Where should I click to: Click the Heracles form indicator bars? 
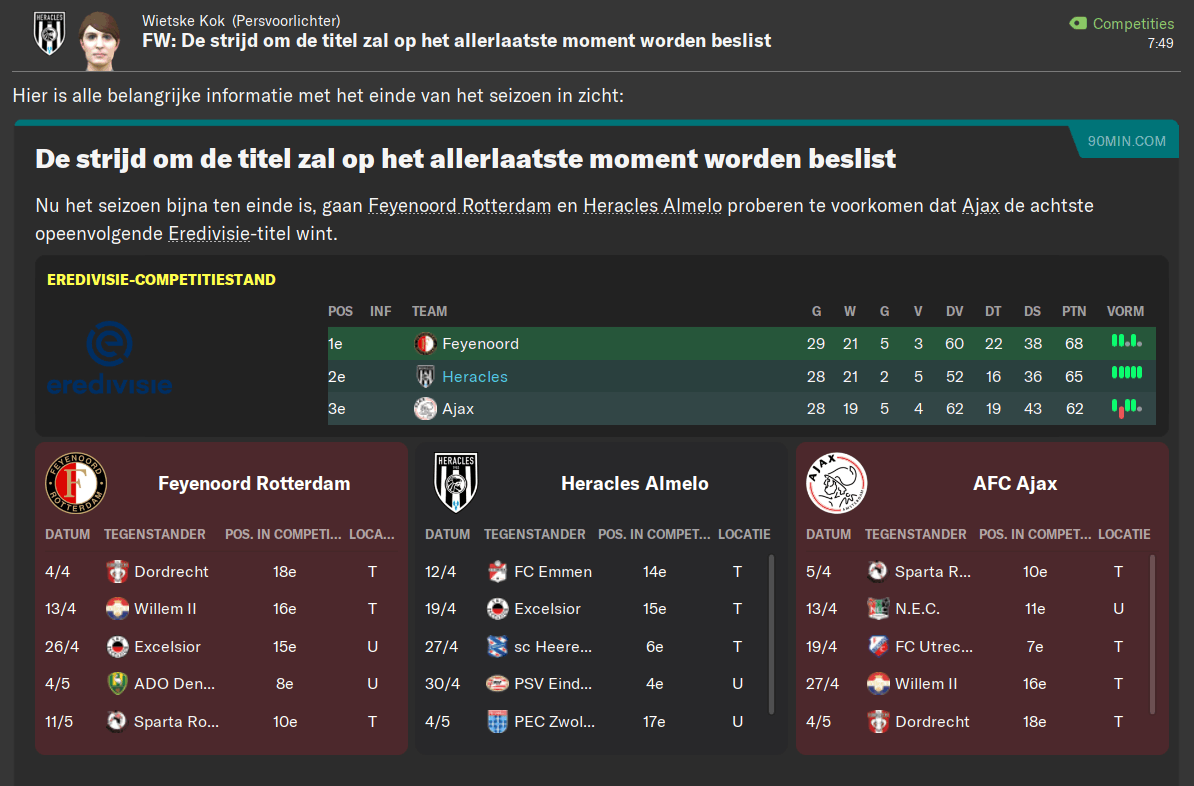tap(1126, 374)
